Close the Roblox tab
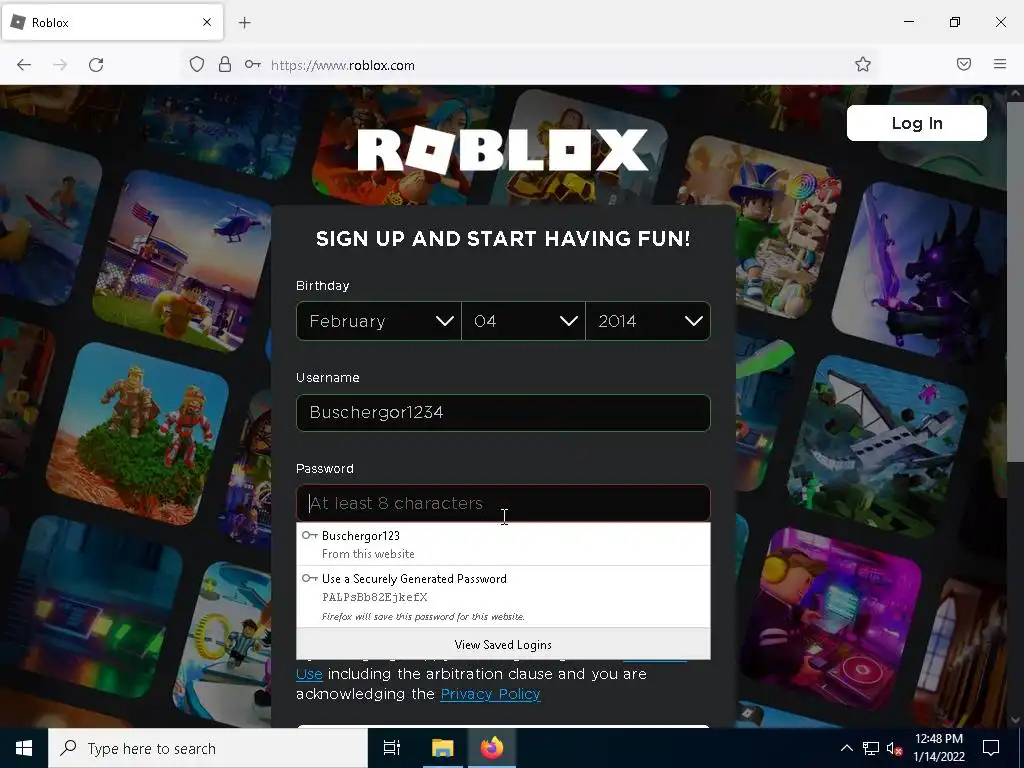 click(x=207, y=22)
